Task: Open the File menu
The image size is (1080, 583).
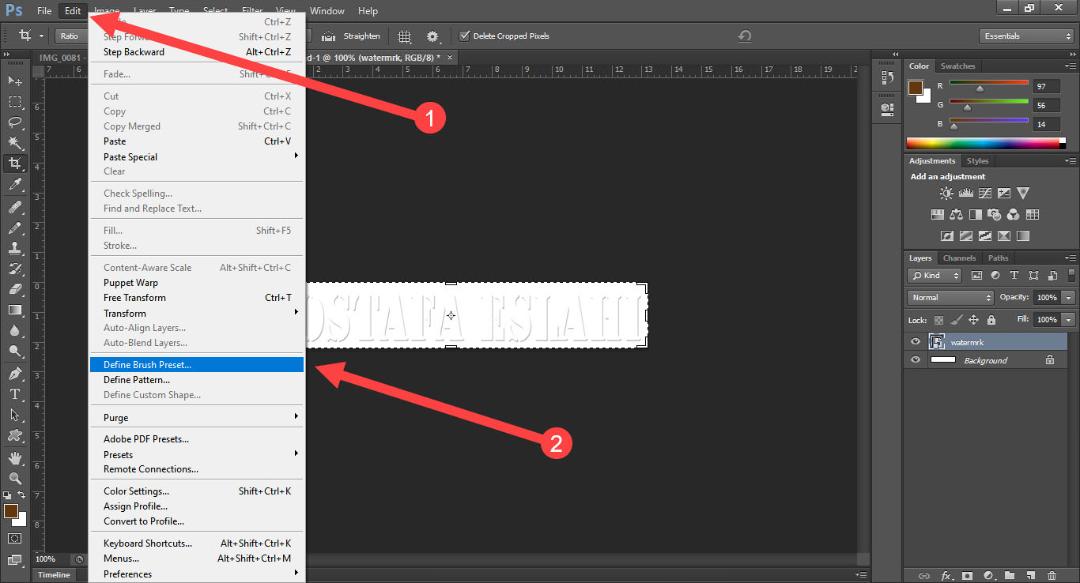Action: (44, 10)
